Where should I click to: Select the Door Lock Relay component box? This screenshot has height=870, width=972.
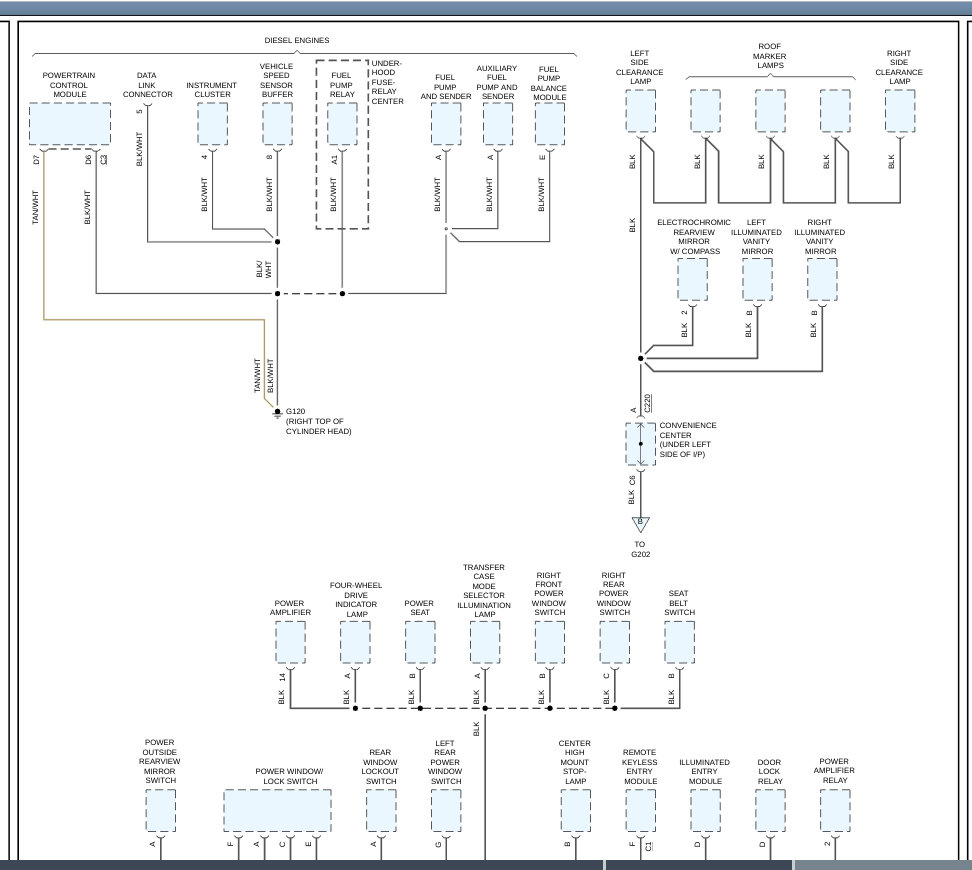[771, 810]
